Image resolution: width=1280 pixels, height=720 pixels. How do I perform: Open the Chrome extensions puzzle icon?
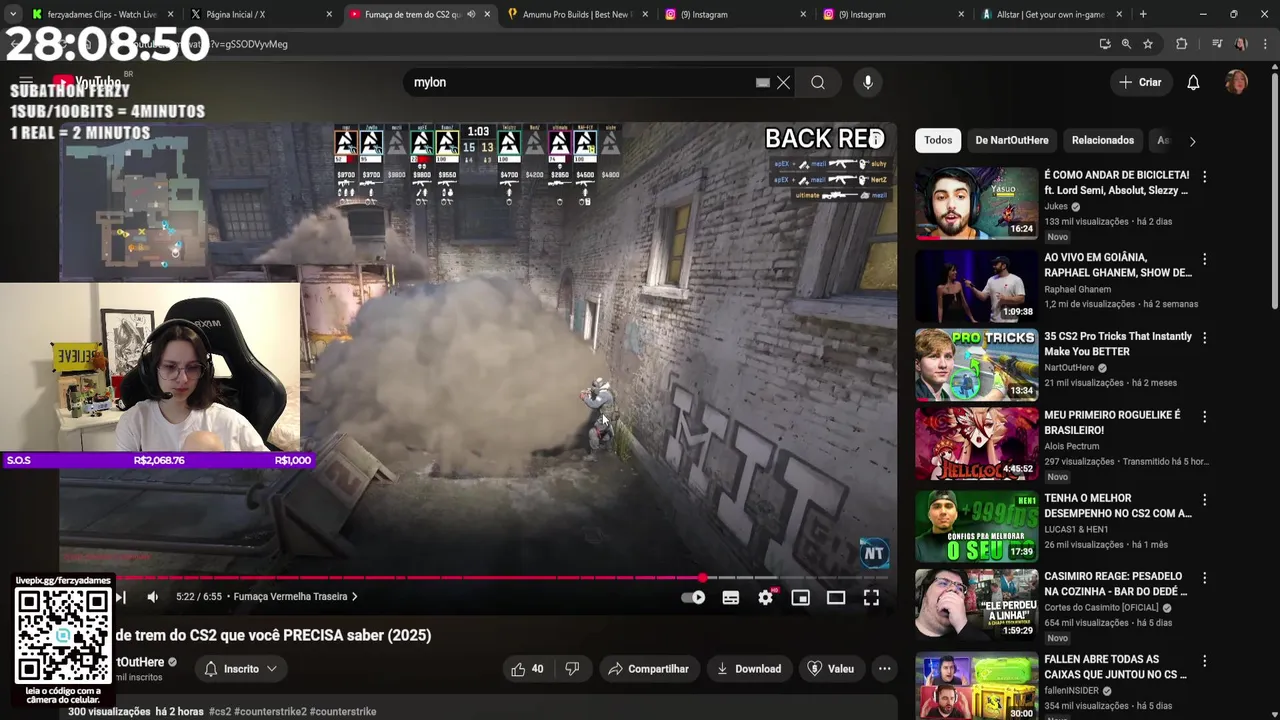1181,44
